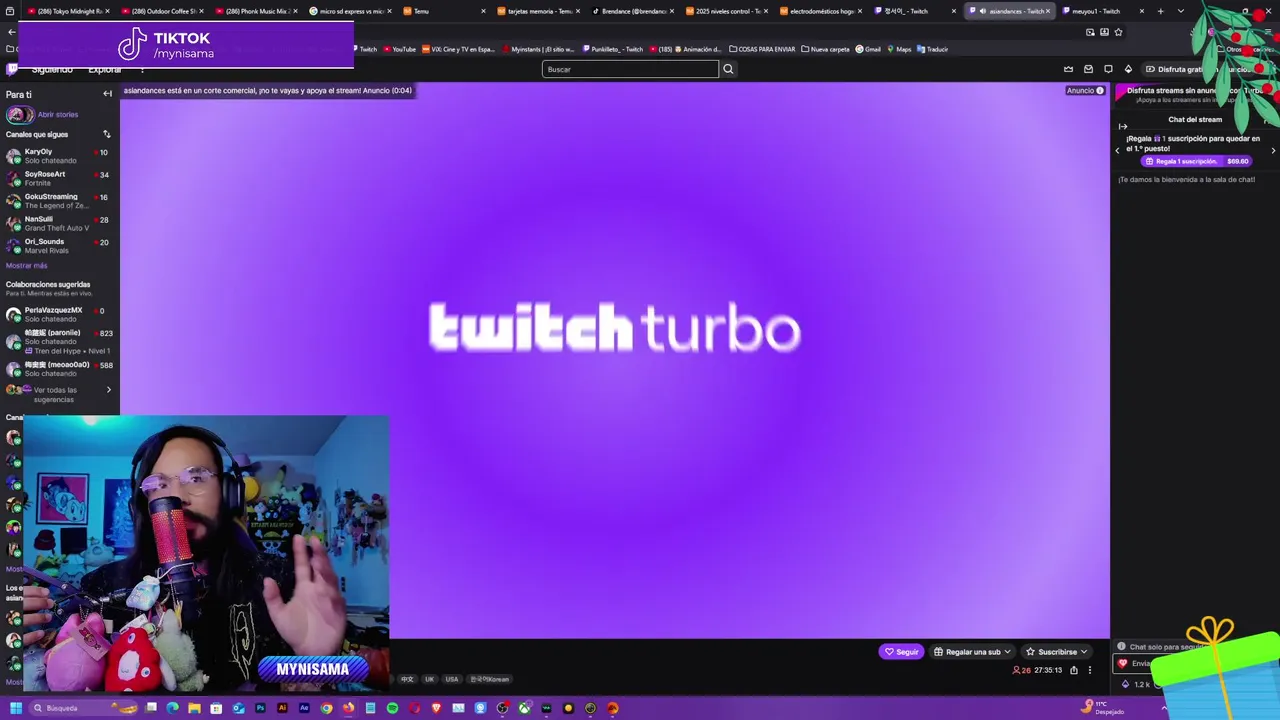Open GokuStreaming channel
1280x720 pixels.
click(x=59, y=201)
